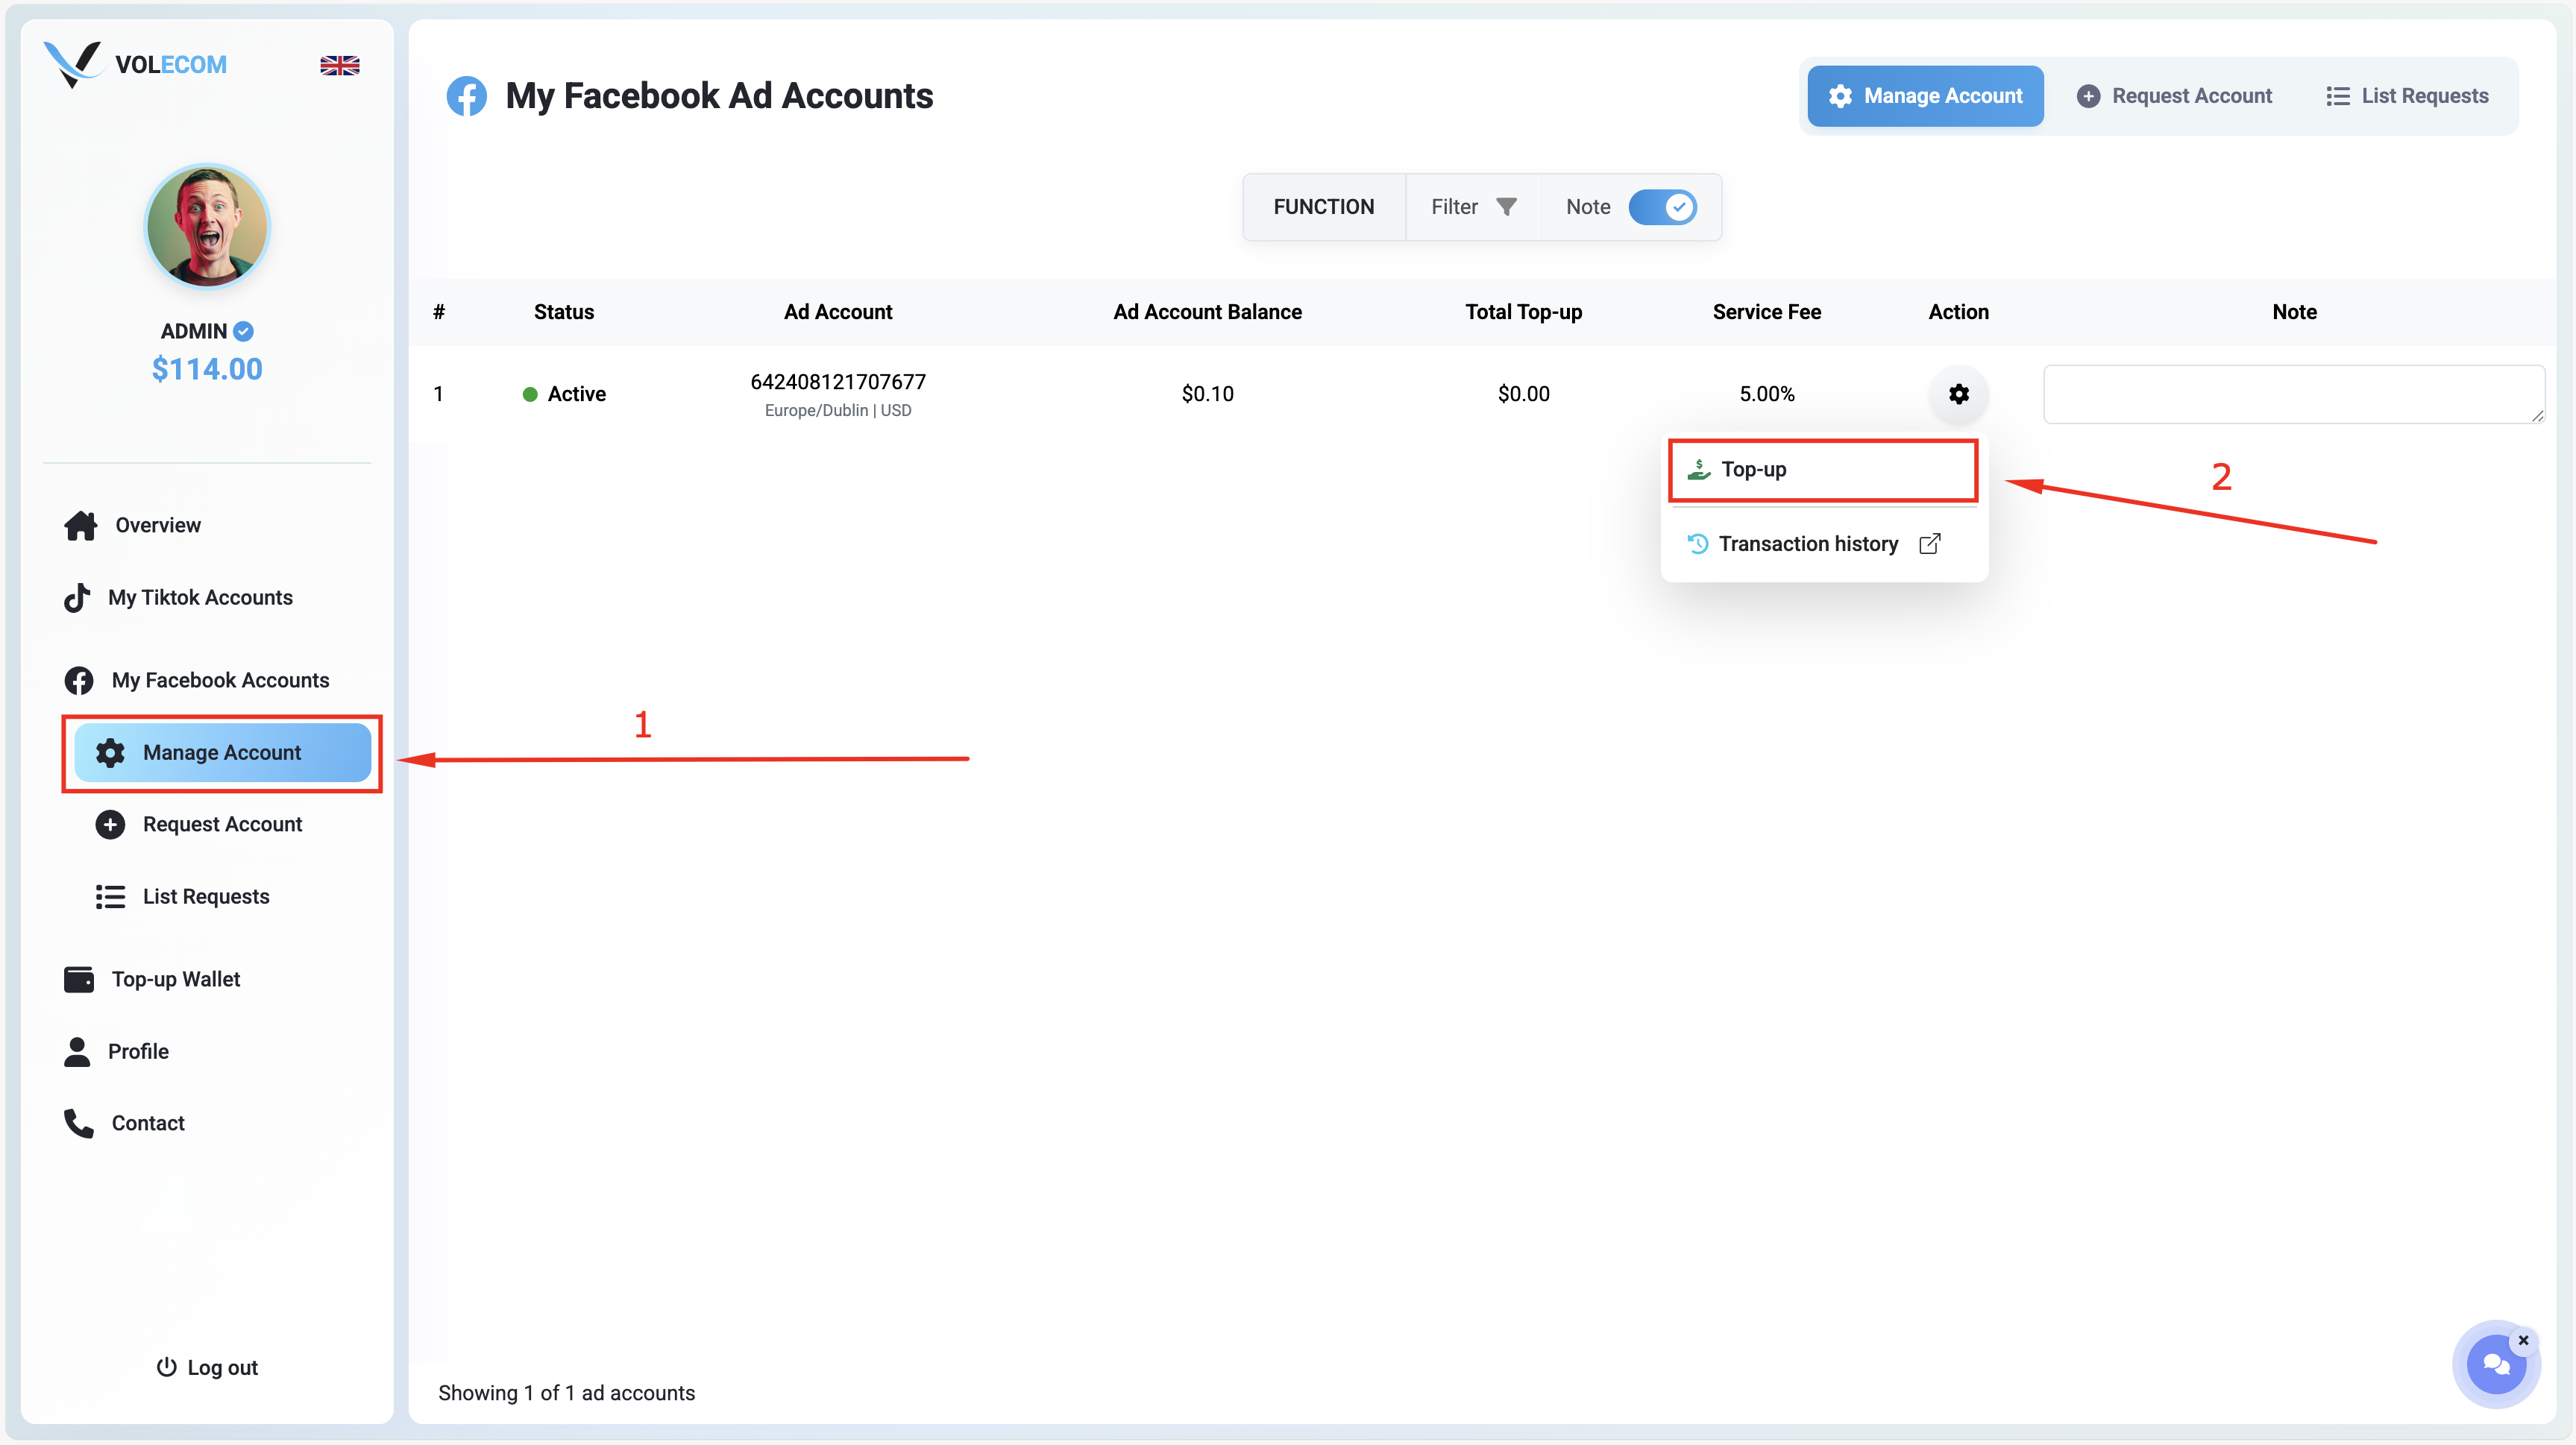Choose Top-up from action menu
The height and width of the screenshot is (1445, 2576).
1823,469
